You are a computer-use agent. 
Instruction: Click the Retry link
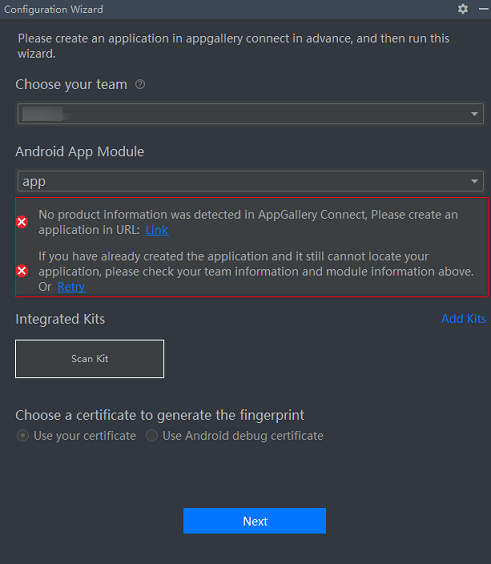tap(71, 287)
